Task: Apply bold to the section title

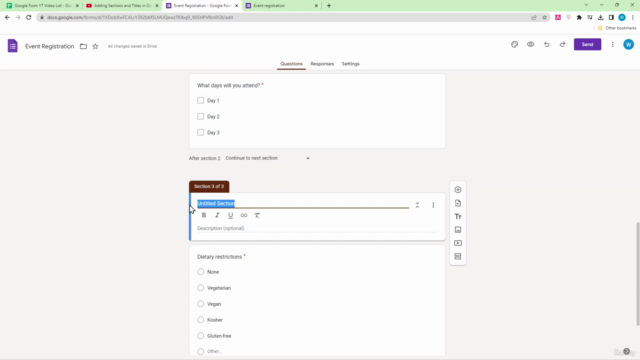Action: (204, 215)
